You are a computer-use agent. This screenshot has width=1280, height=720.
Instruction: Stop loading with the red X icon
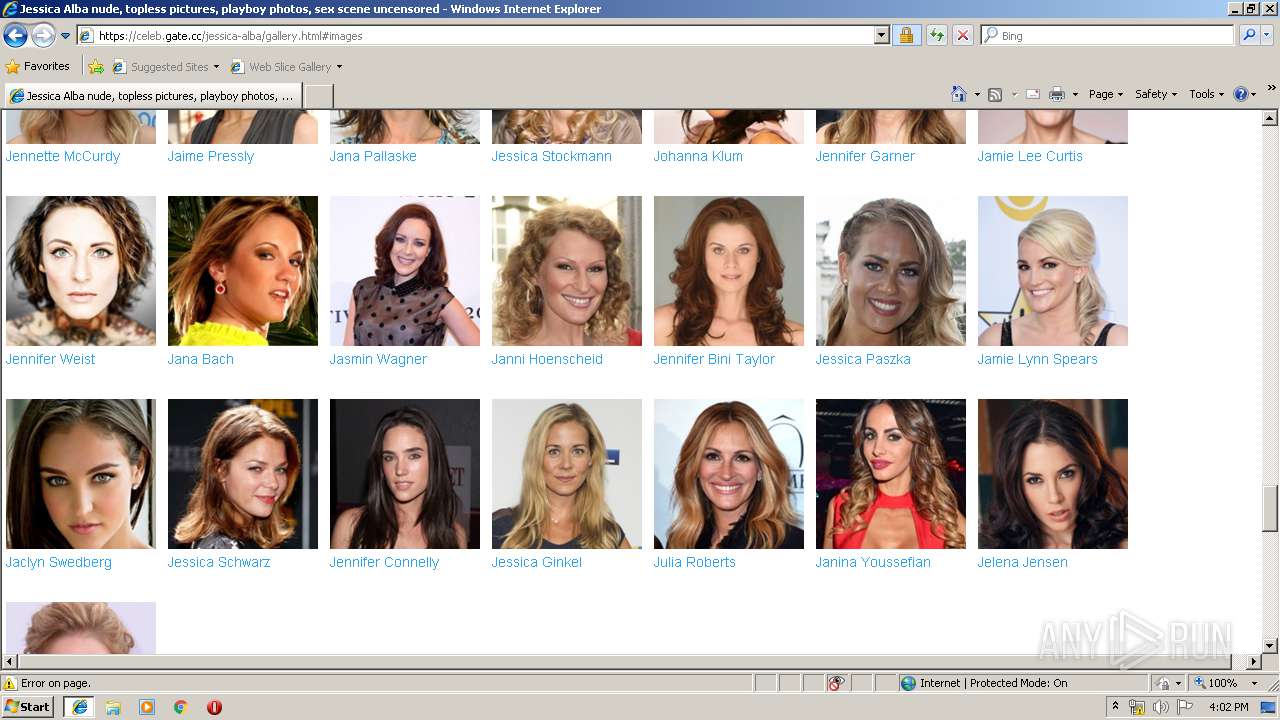click(x=962, y=35)
